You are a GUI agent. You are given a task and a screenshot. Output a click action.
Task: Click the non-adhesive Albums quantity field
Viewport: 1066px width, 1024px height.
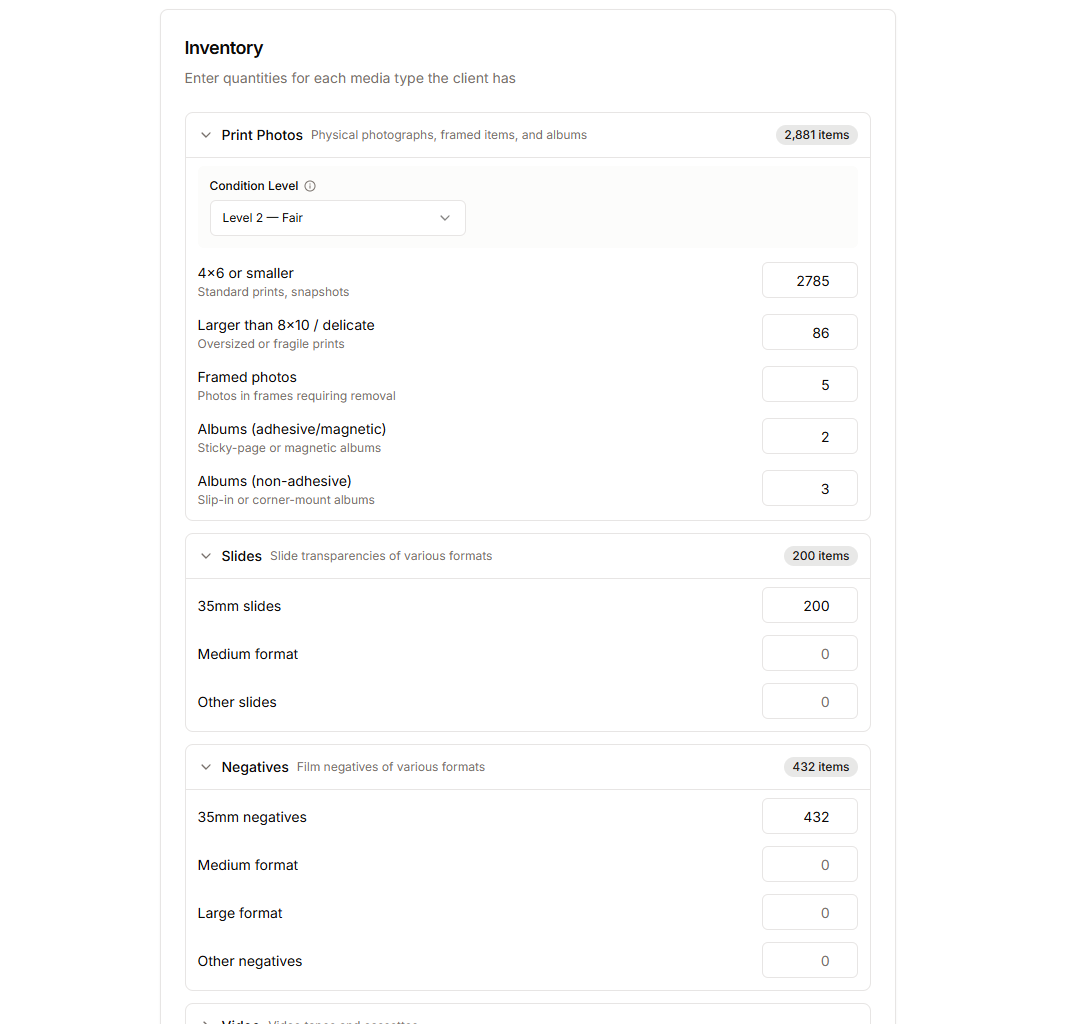coord(809,489)
